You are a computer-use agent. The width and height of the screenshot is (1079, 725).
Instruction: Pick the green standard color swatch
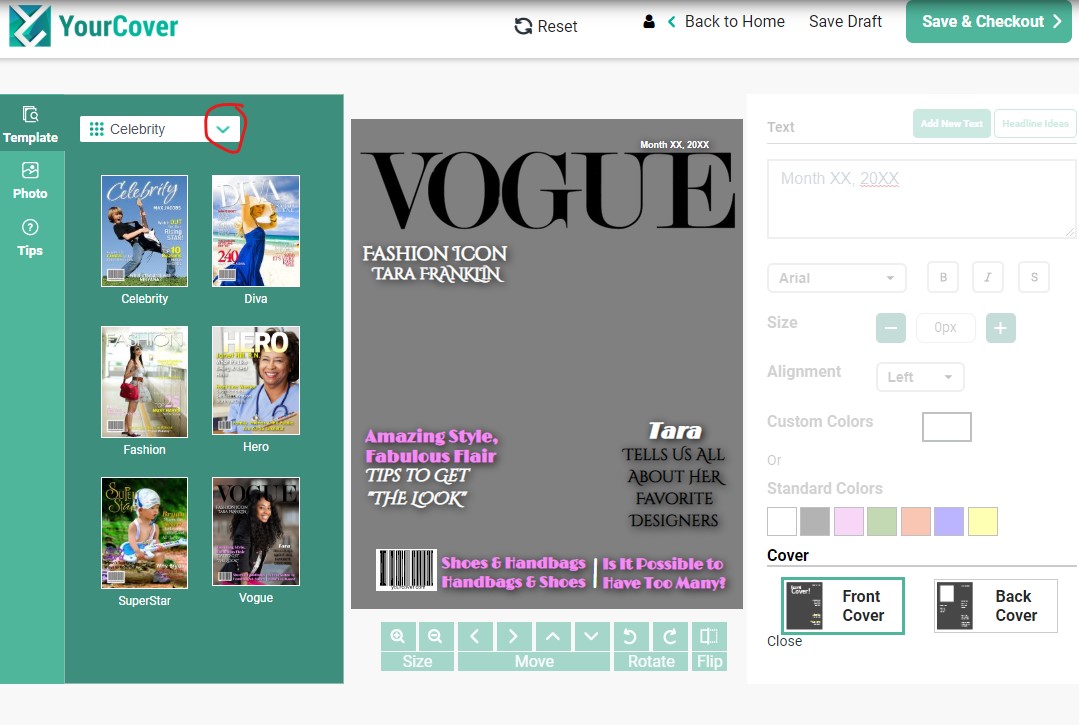click(x=882, y=521)
